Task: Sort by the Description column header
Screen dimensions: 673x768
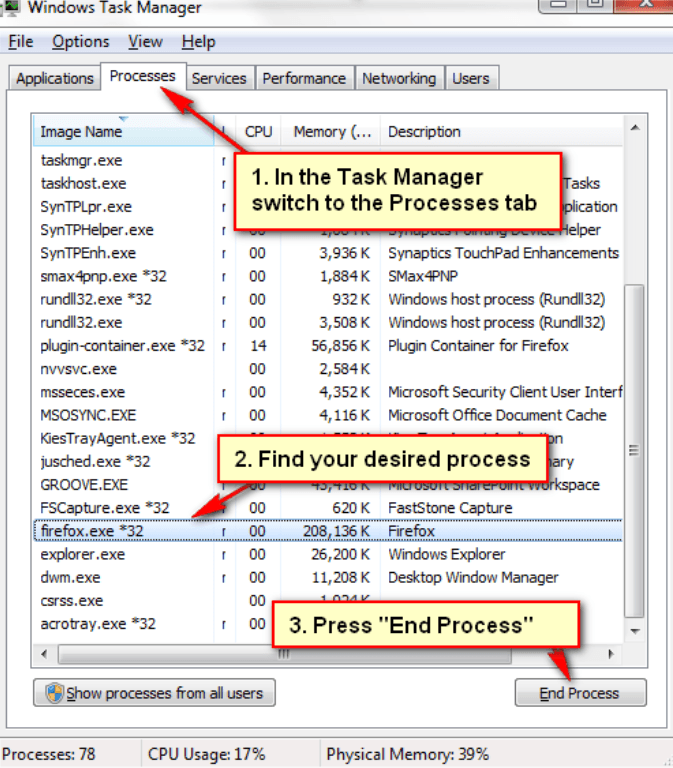Action: coord(500,132)
